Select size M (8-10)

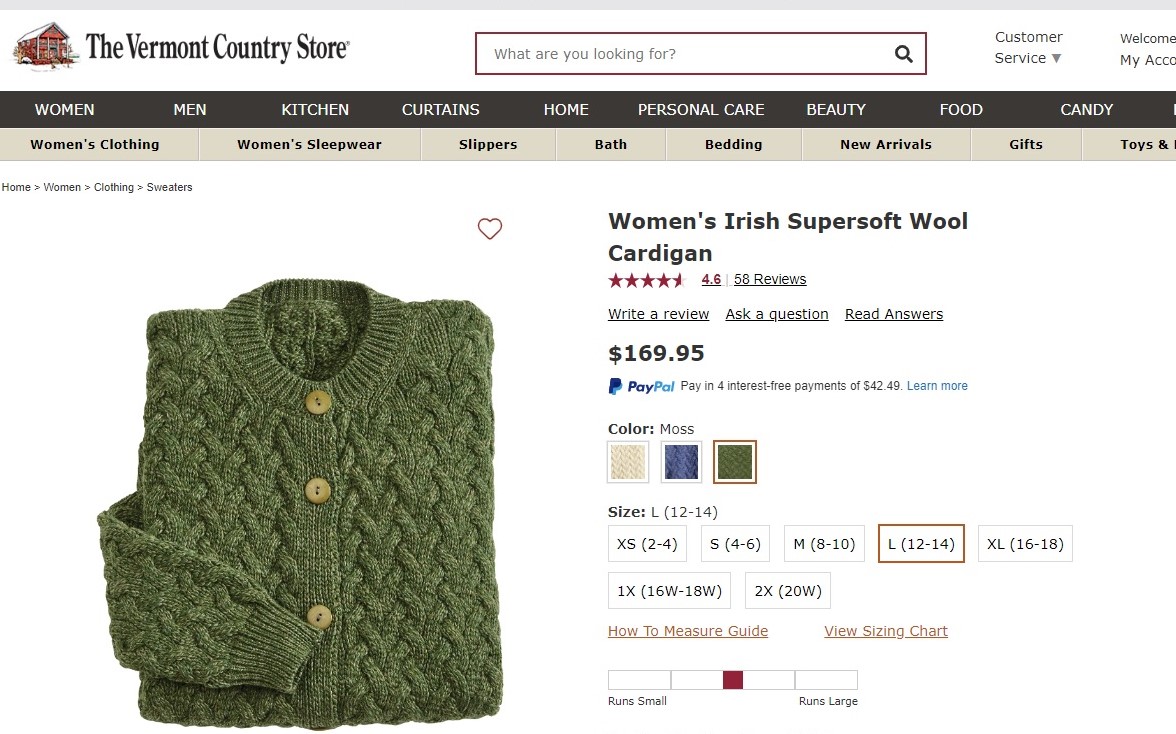824,544
